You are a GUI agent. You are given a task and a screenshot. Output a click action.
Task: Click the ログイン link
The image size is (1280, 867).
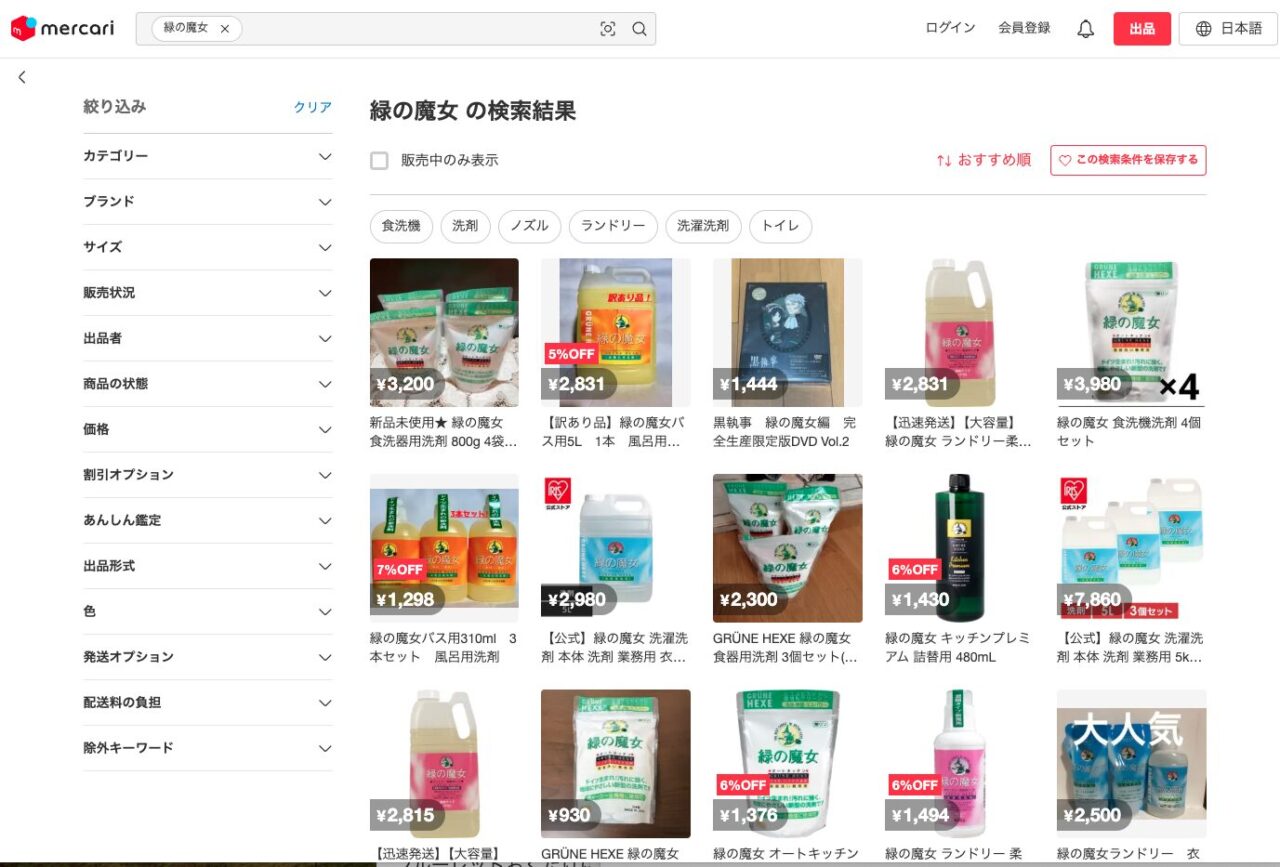coord(950,28)
